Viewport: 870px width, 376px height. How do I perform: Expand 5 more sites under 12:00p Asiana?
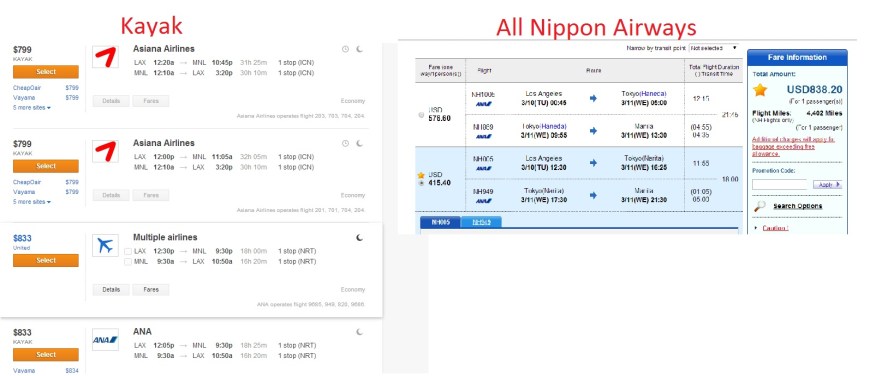32,202
